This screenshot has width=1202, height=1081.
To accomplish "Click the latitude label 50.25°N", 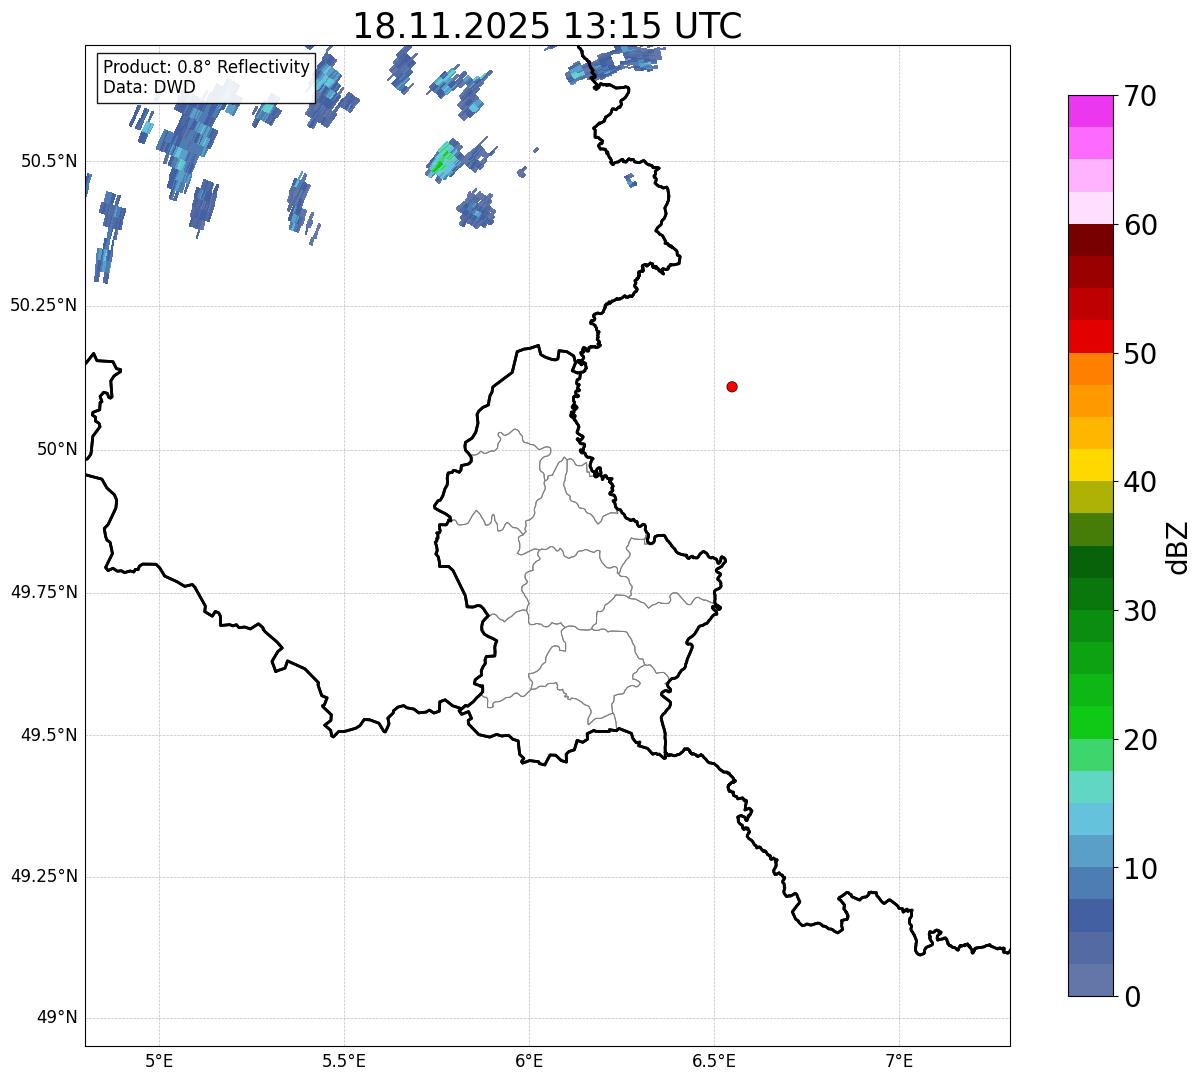I will coord(44,305).
